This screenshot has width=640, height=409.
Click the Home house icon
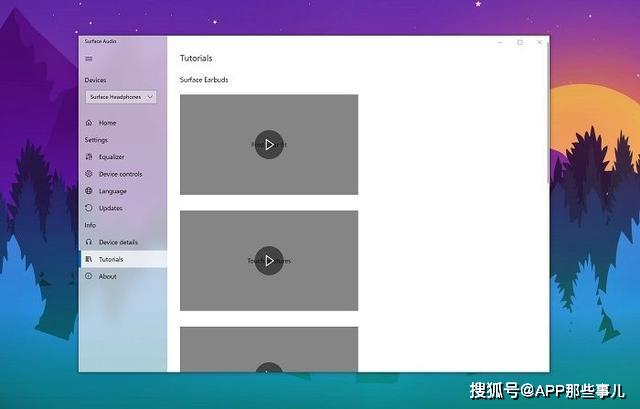click(89, 122)
